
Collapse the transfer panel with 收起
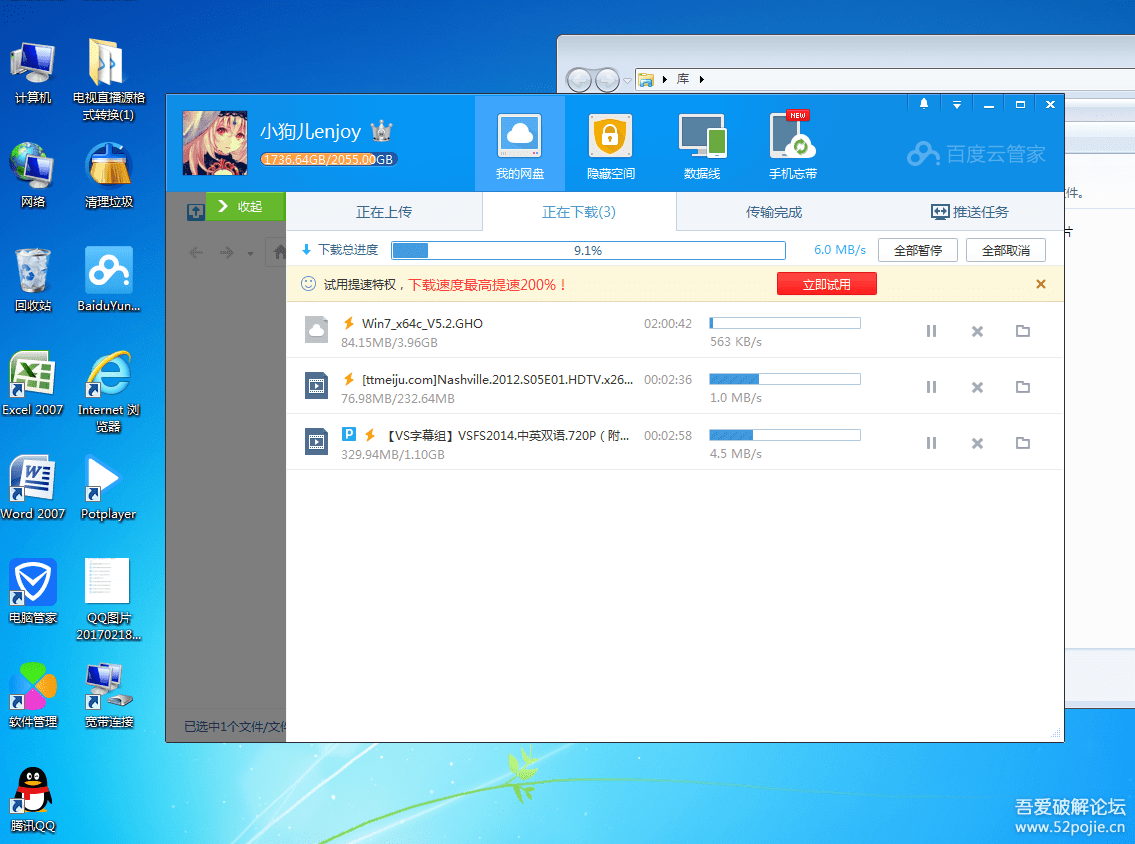click(245, 206)
